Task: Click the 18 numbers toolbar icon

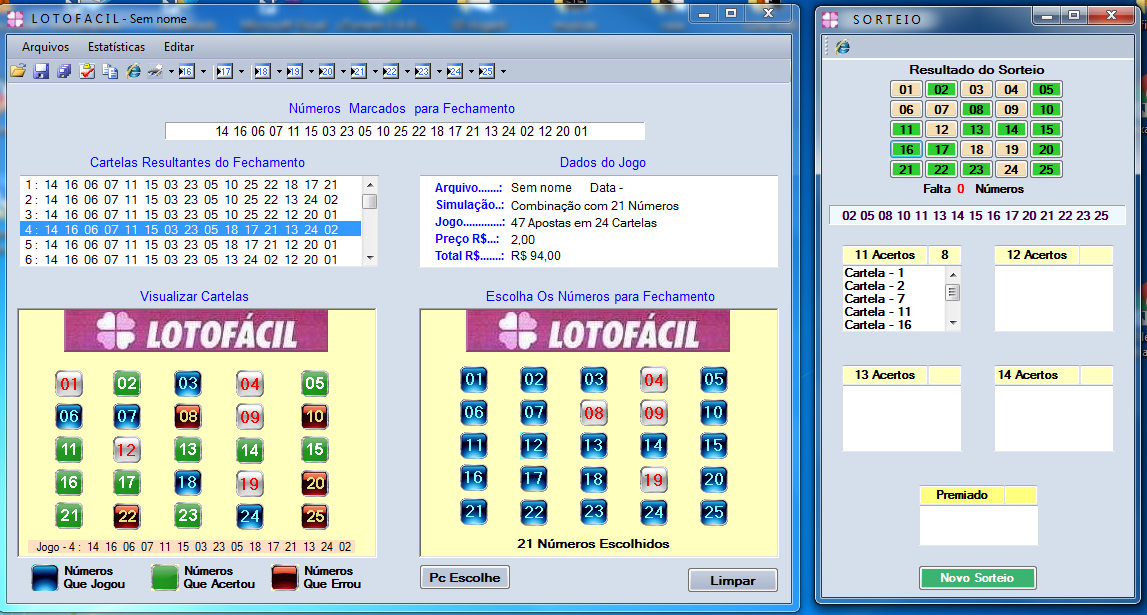Action: (x=261, y=71)
